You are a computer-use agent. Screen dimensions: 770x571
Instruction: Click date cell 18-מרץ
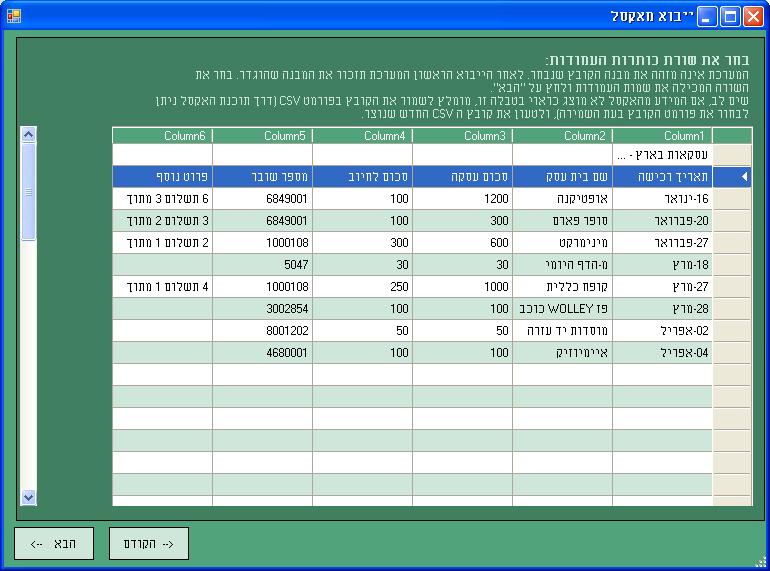pyautogui.click(x=662, y=265)
